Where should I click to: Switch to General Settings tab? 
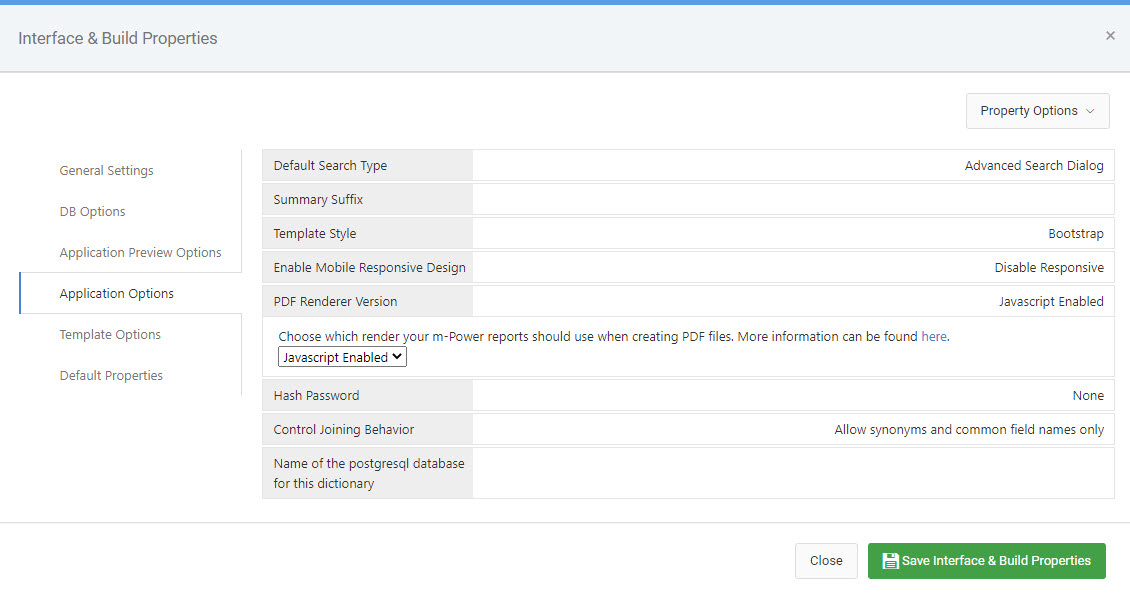coord(106,171)
